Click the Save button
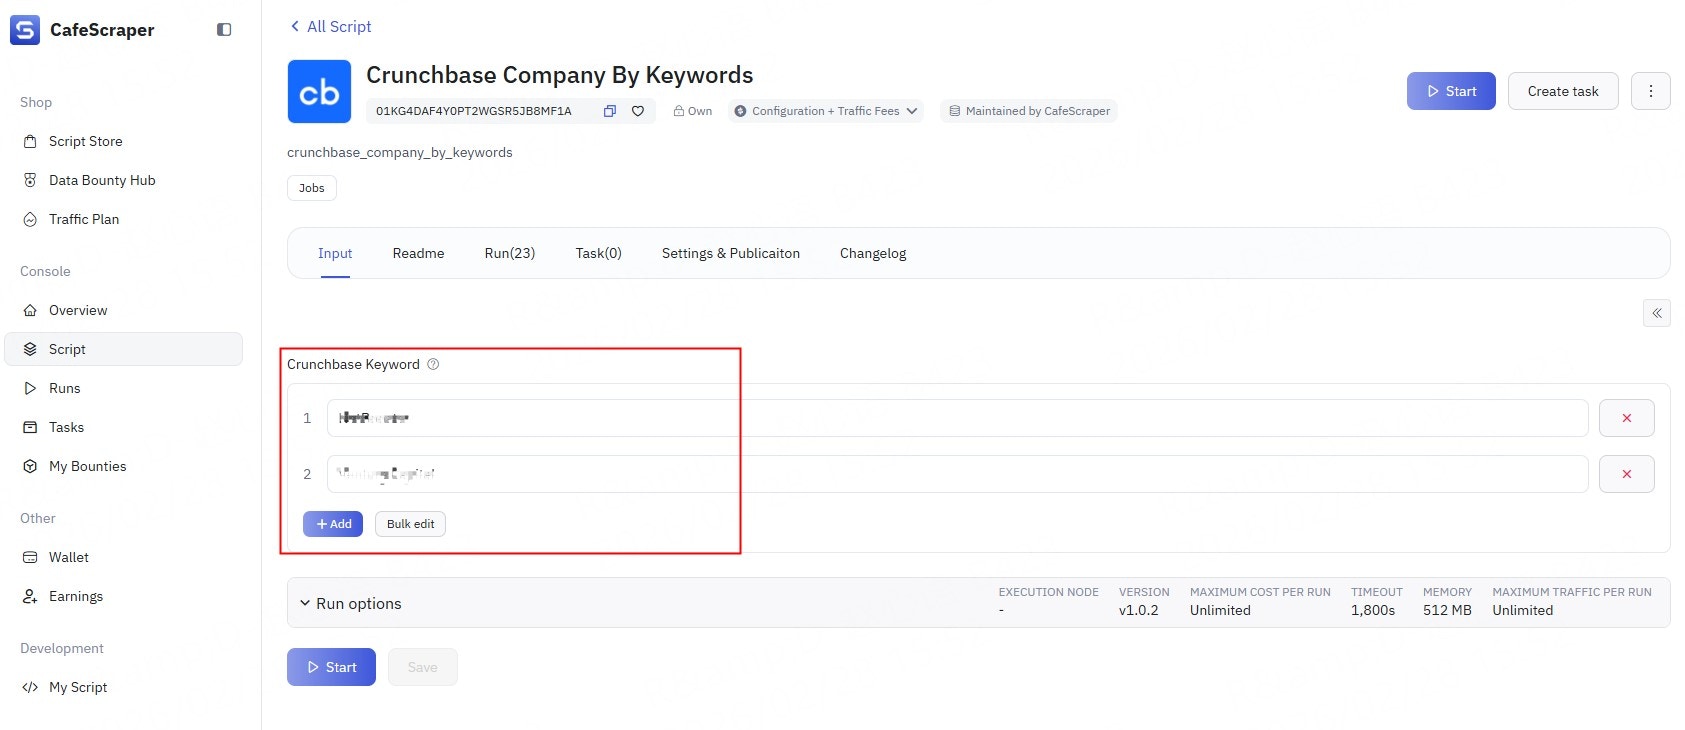This screenshot has width=1685, height=730. pyautogui.click(x=423, y=667)
